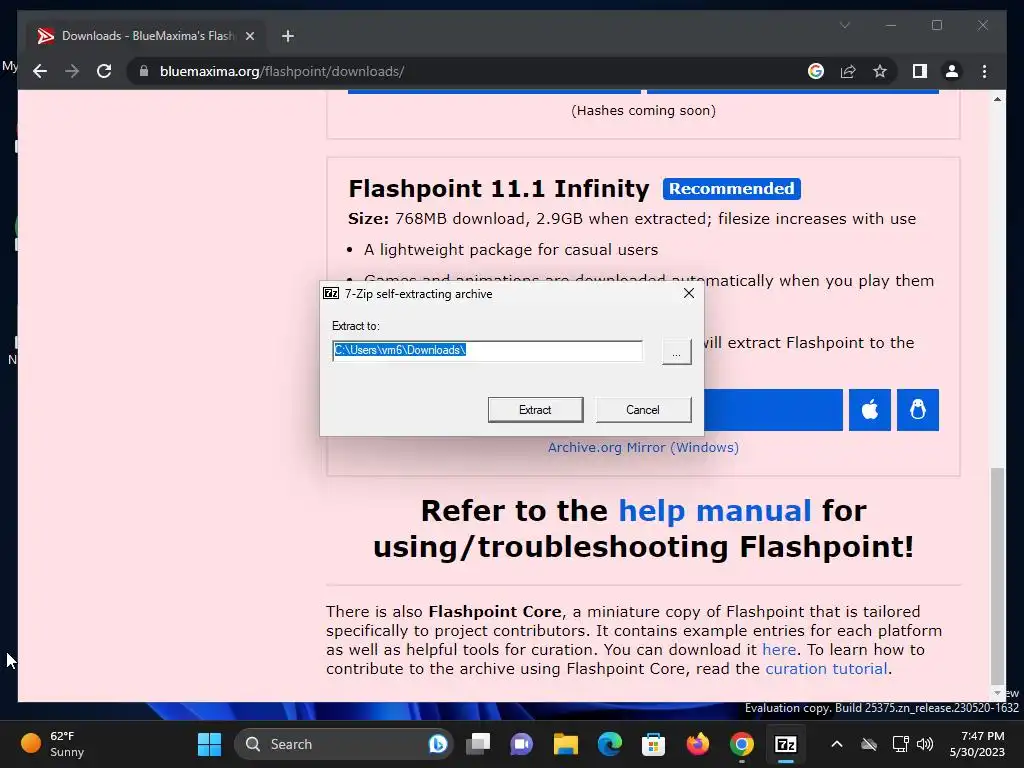Share this page icon
This screenshot has height=768, width=1024.
click(848, 71)
